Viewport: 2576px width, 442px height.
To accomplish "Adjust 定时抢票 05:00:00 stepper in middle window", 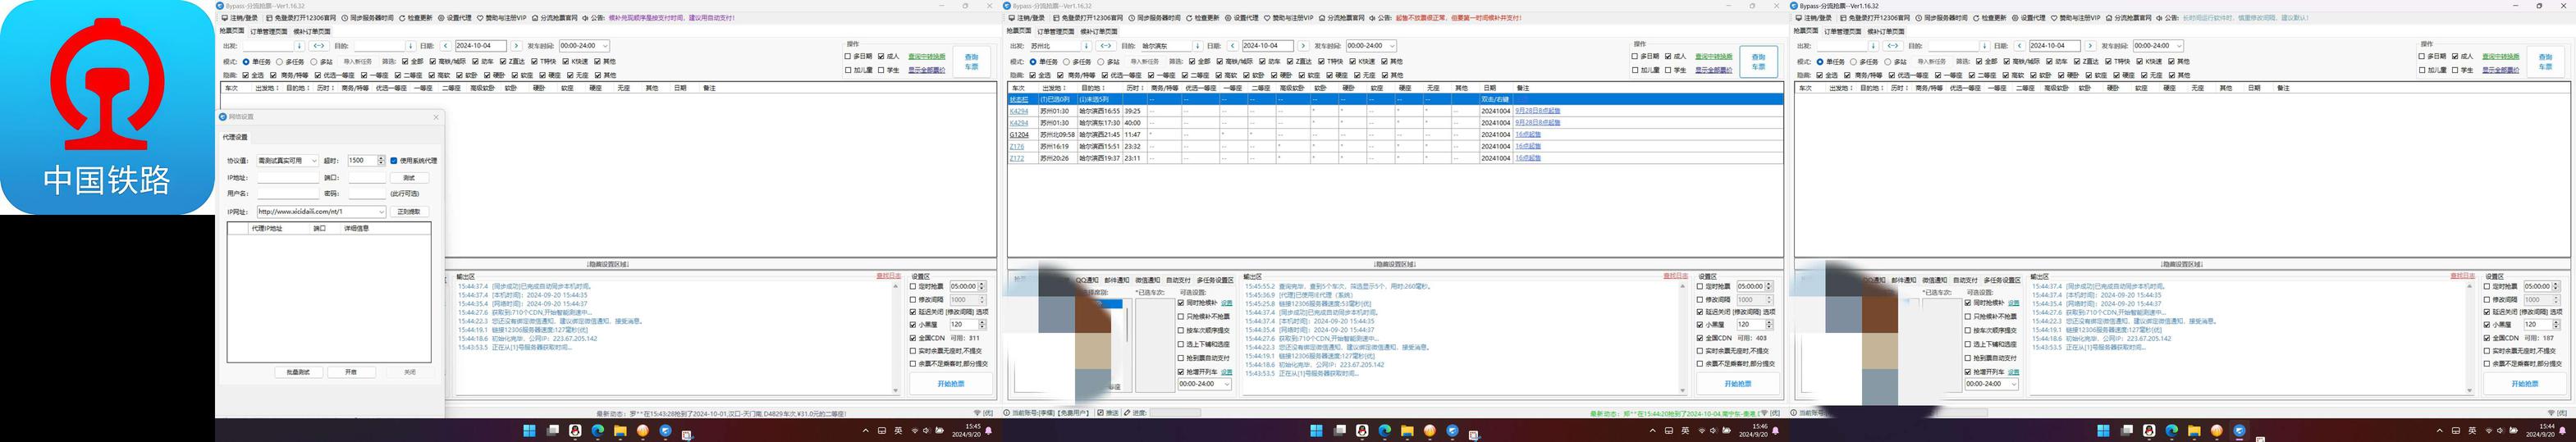I will click(x=1768, y=286).
